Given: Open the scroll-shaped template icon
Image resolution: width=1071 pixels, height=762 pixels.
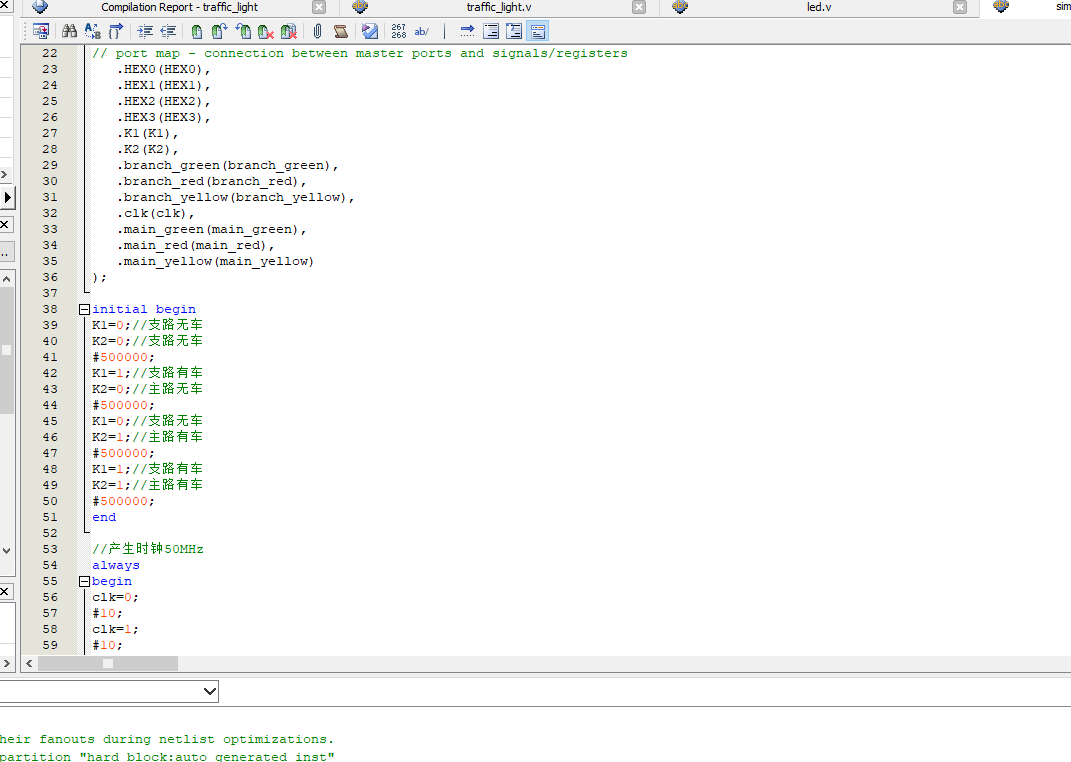Looking at the screenshot, I should [341, 31].
